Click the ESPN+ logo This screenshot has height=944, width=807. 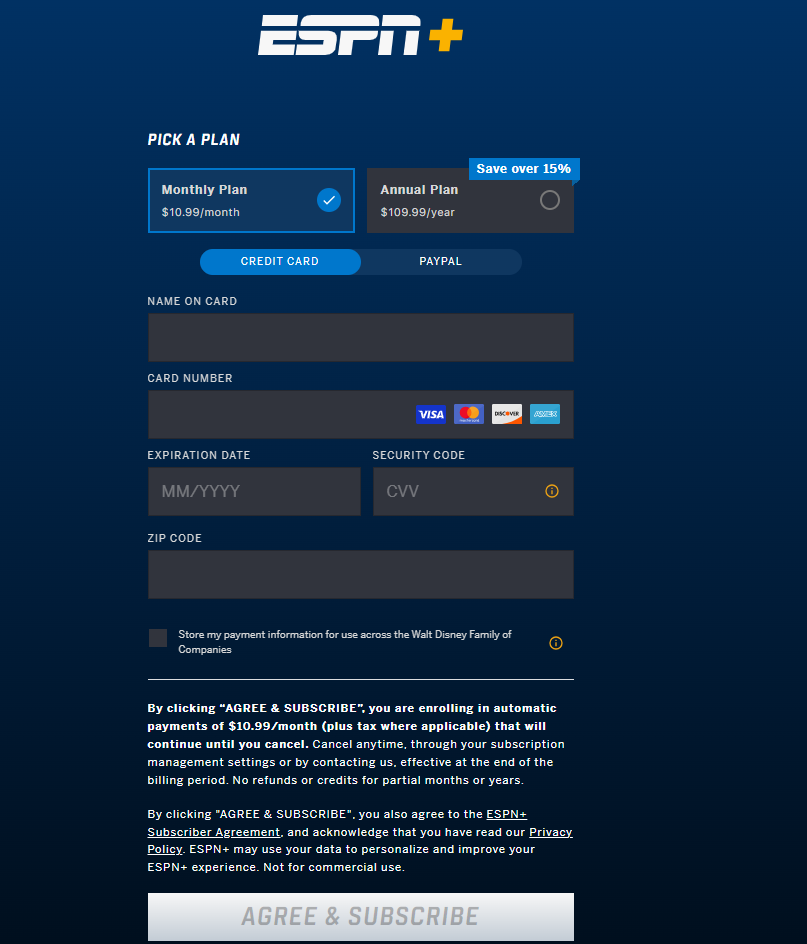tap(360, 36)
